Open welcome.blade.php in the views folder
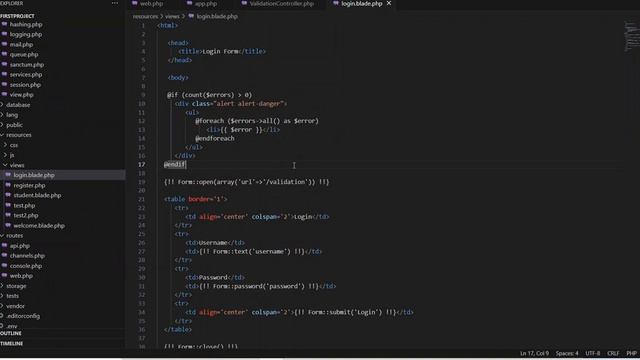The height and width of the screenshot is (360, 640). pyautogui.click(x=39, y=226)
